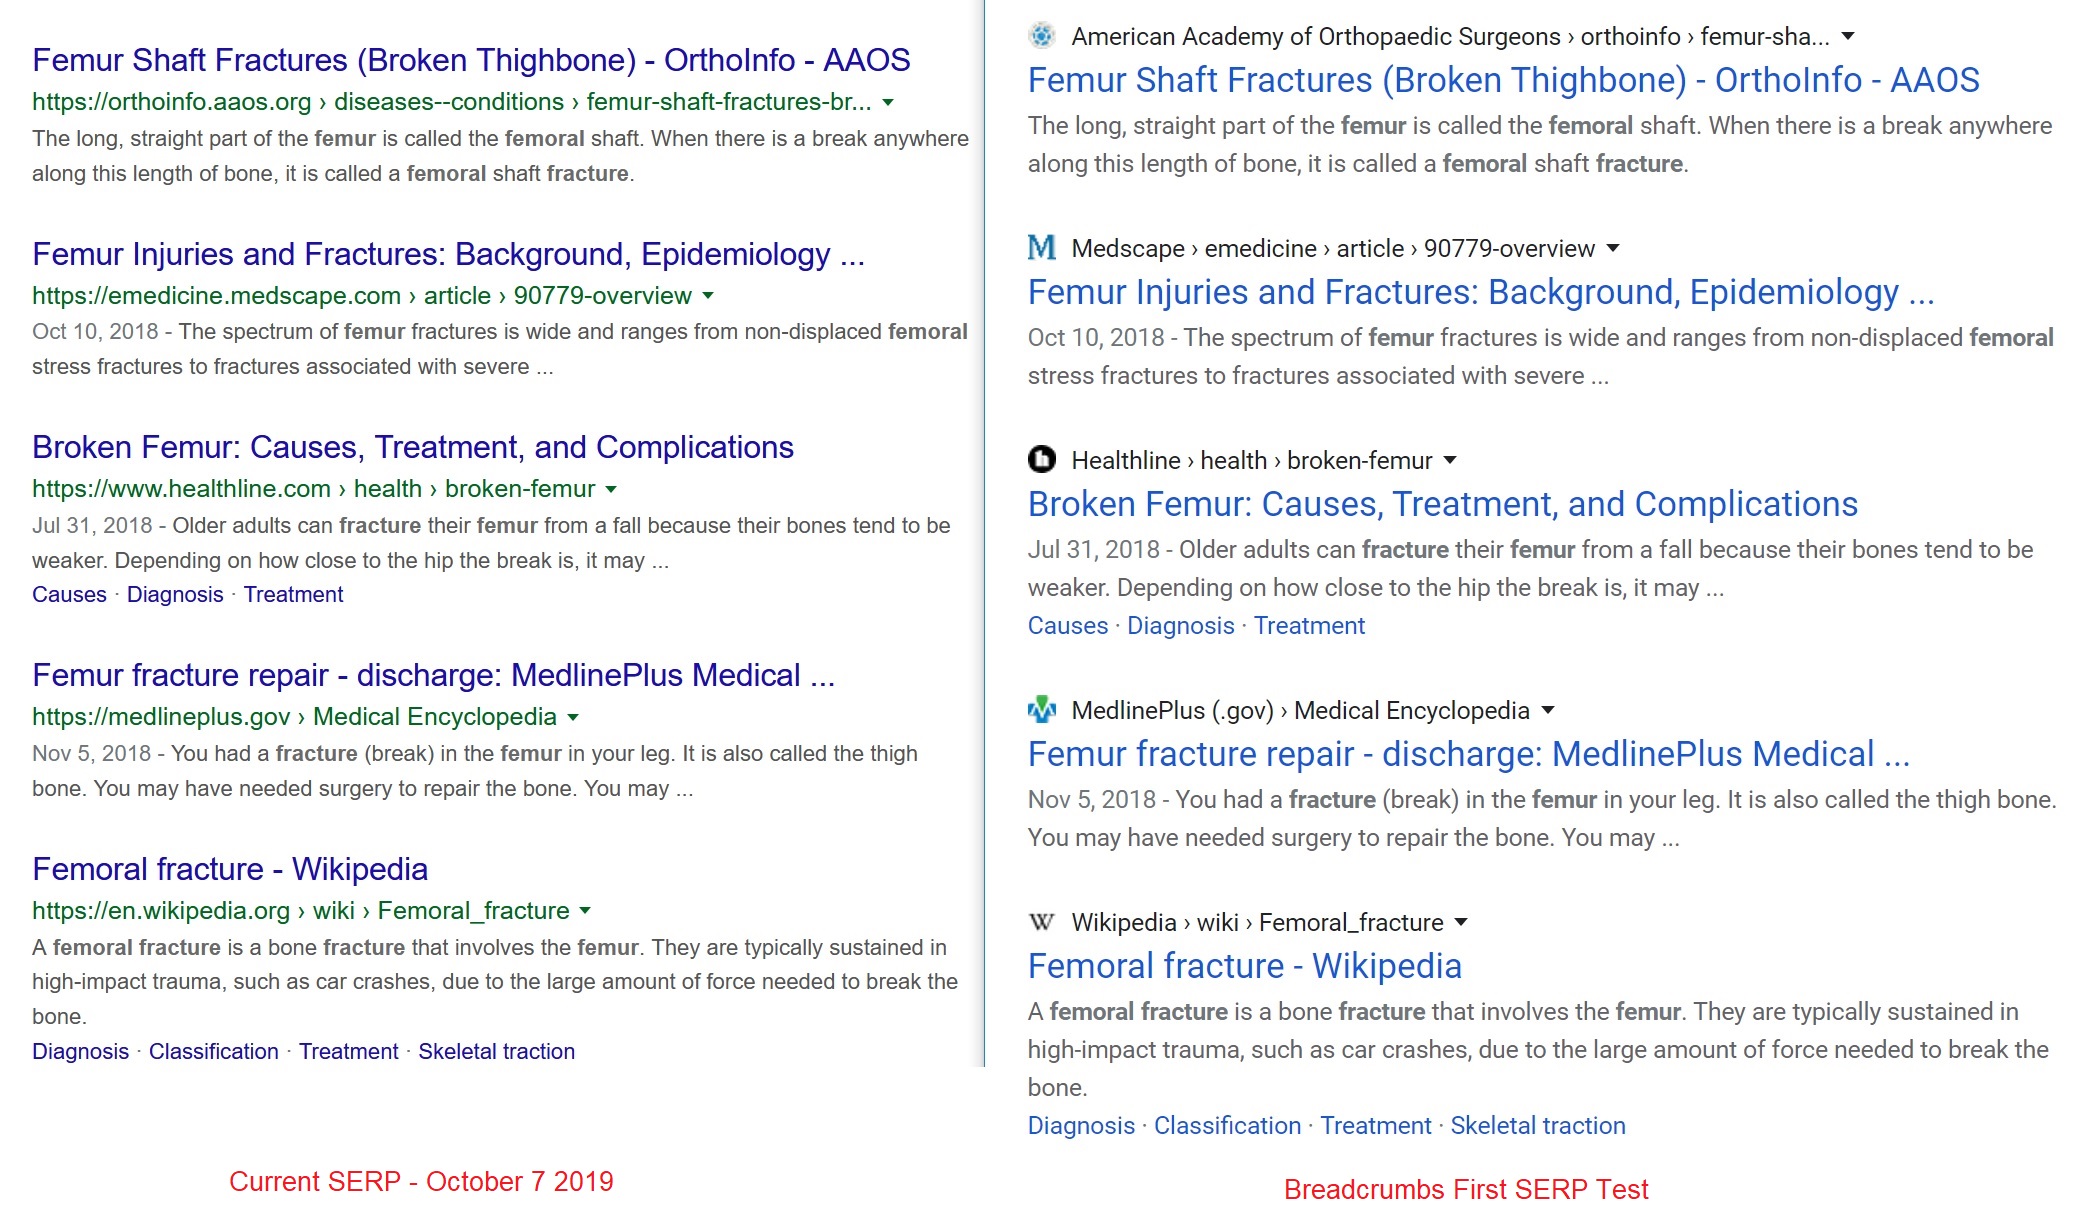This screenshot has height=1215, width=2094.
Task: Click the green https://emedicine.medscape.com URL text
Action: click(216, 296)
